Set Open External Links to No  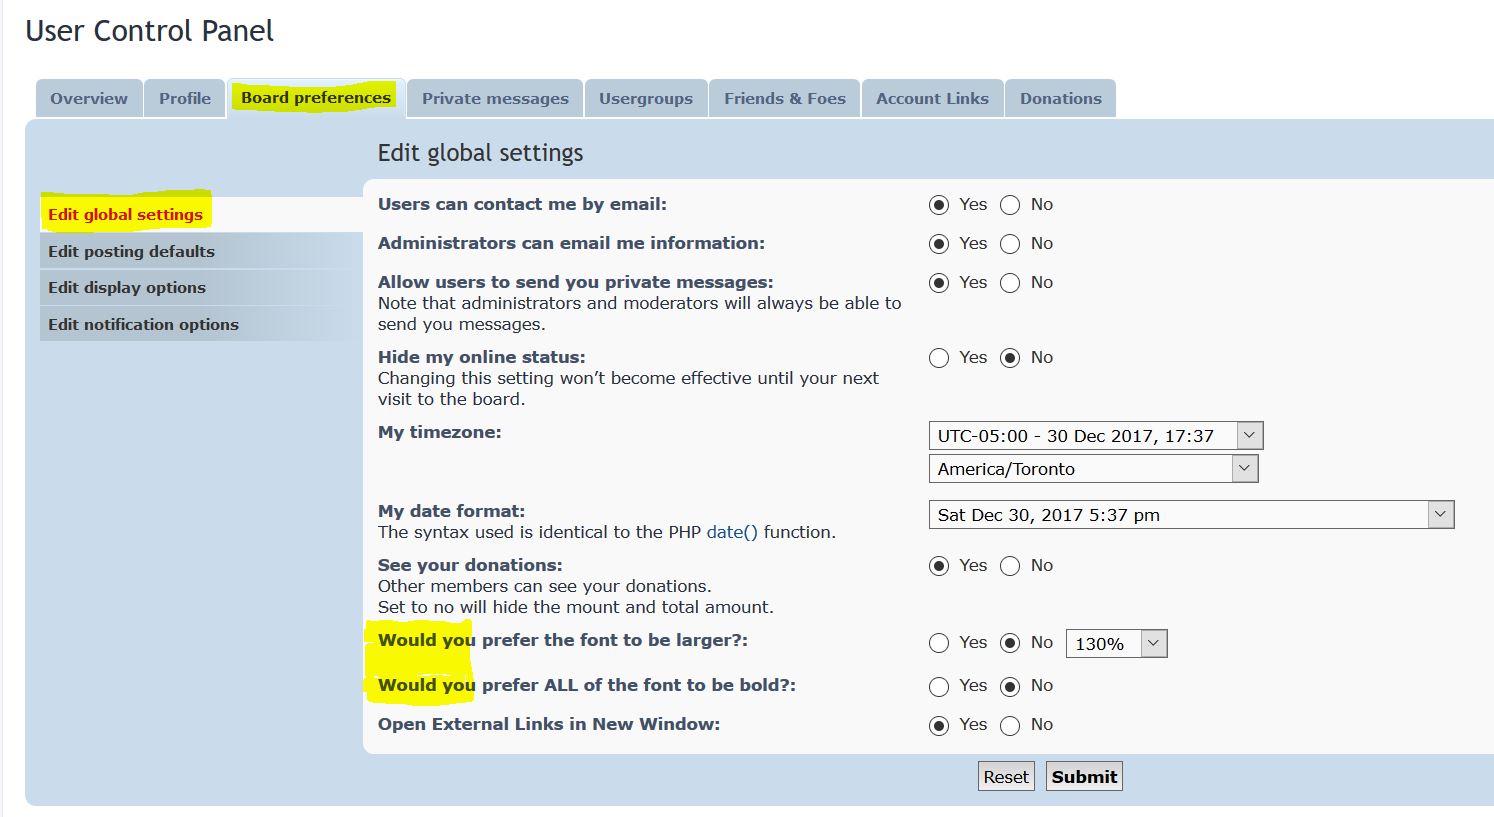point(1010,725)
